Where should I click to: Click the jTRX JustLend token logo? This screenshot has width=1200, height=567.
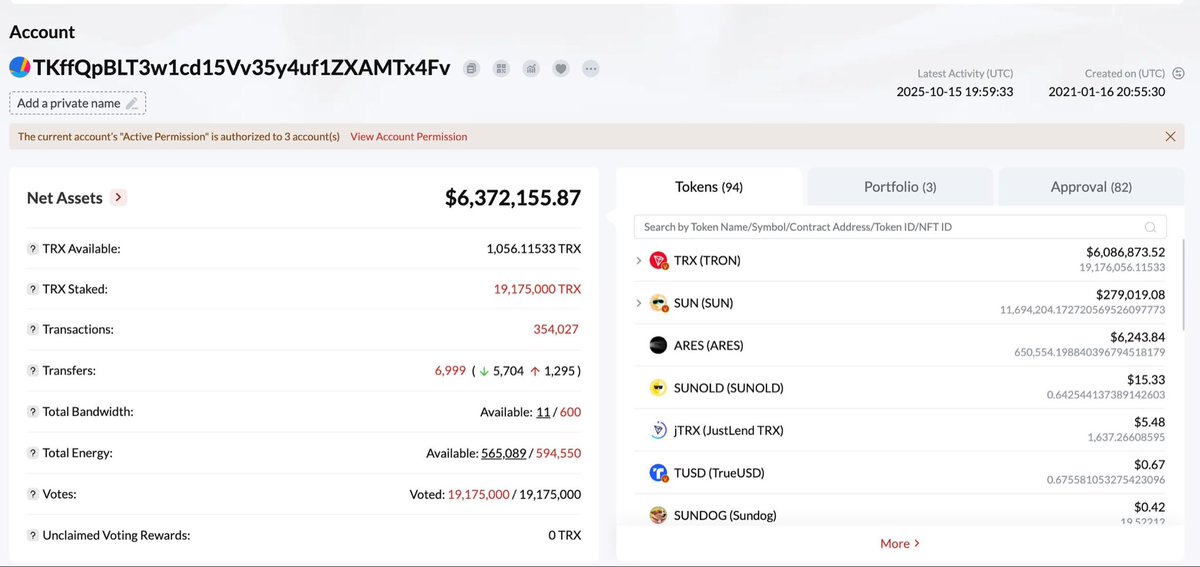pos(659,430)
